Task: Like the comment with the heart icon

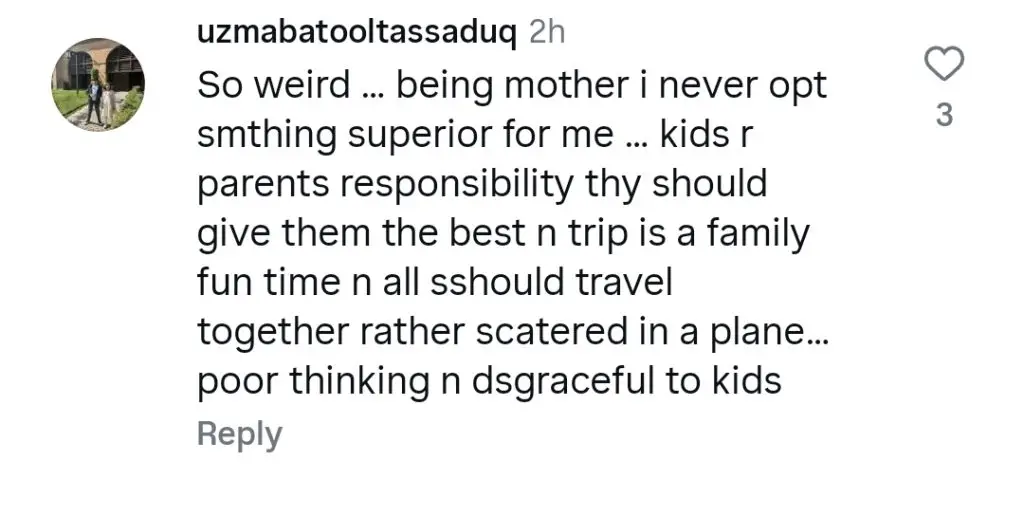Action: click(x=944, y=63)
